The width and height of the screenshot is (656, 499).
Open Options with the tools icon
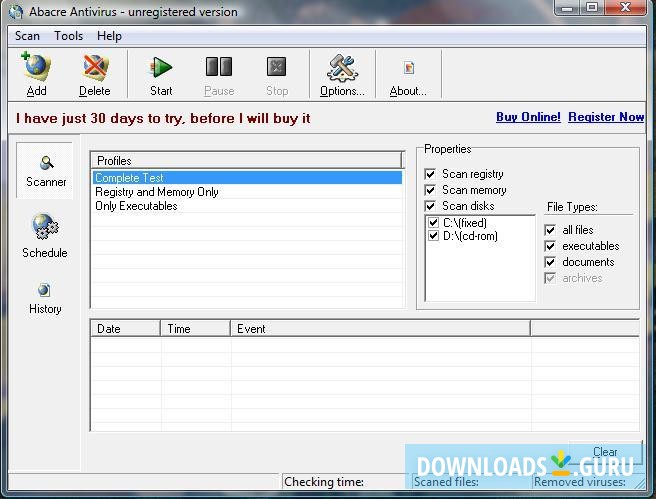click(342, 68)
